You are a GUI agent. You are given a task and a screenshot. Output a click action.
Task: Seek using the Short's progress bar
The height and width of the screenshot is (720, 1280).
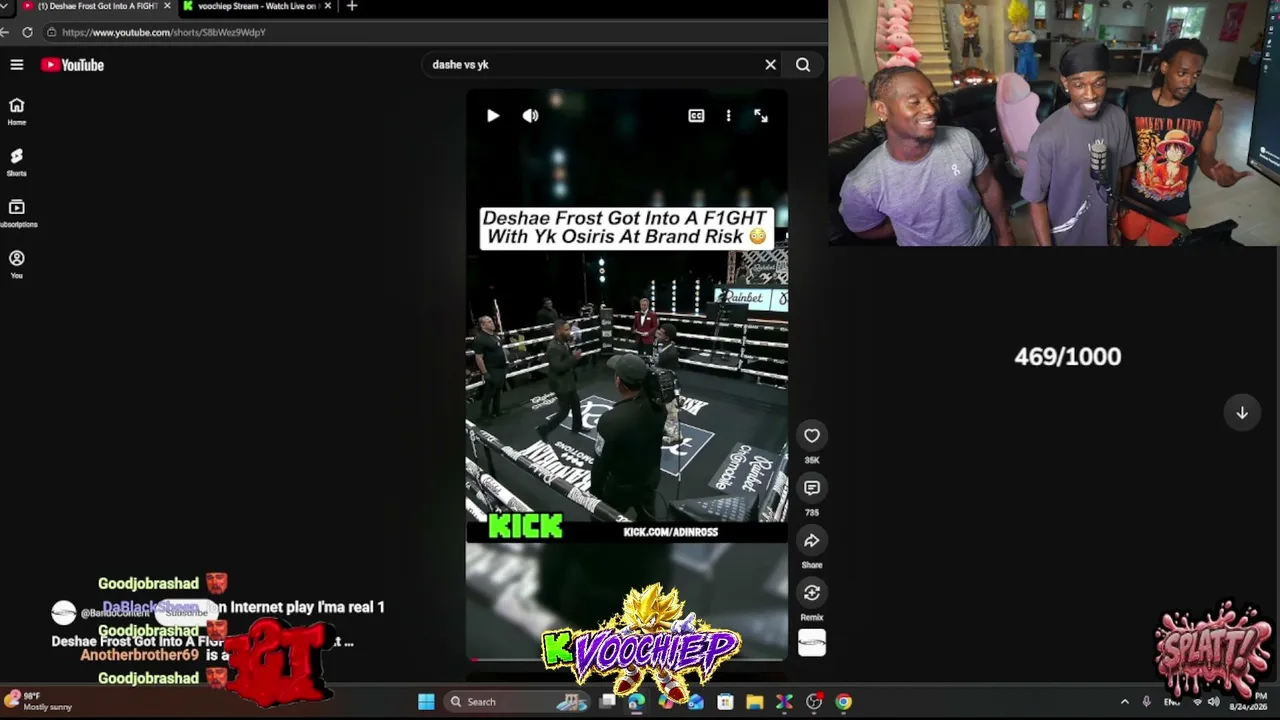point(627,659)
